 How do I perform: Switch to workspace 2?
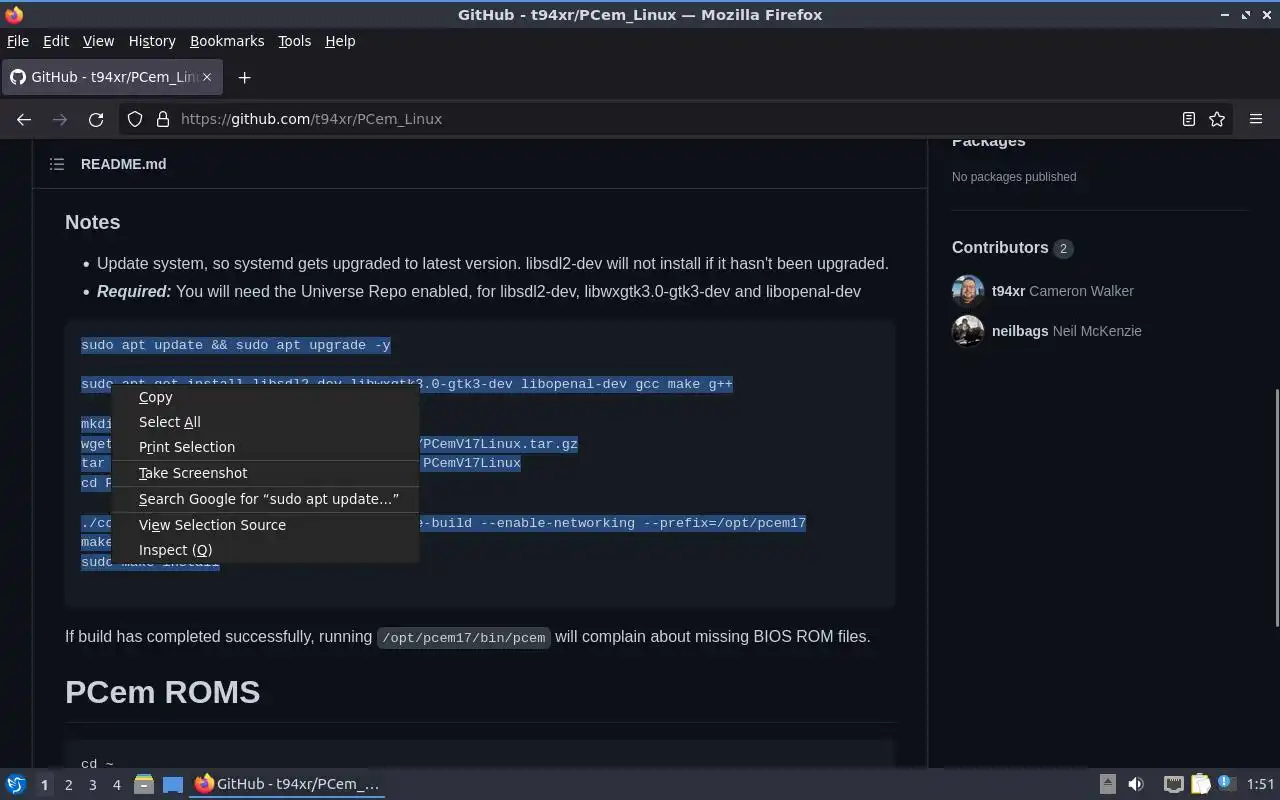coord(68,785)
